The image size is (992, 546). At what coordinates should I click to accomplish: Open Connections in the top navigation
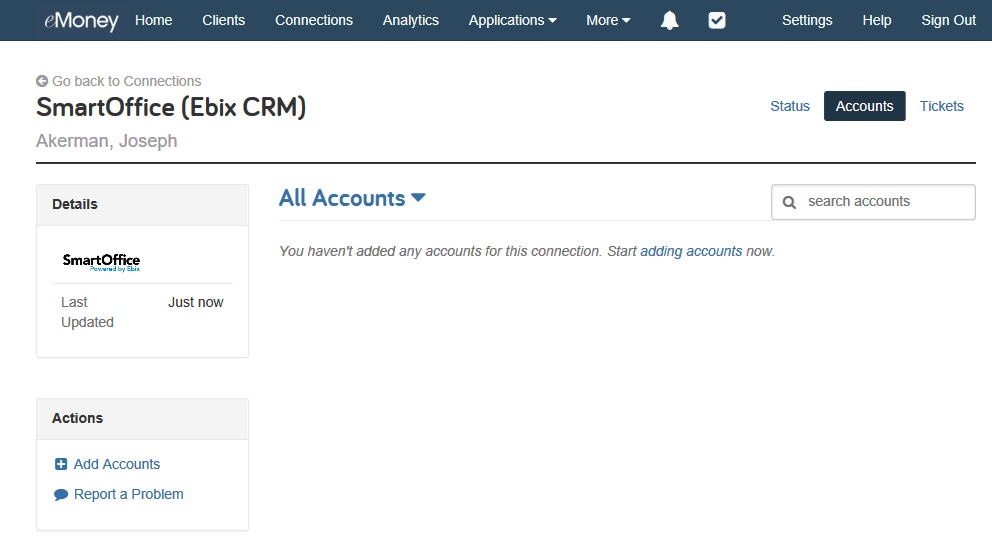314,20
